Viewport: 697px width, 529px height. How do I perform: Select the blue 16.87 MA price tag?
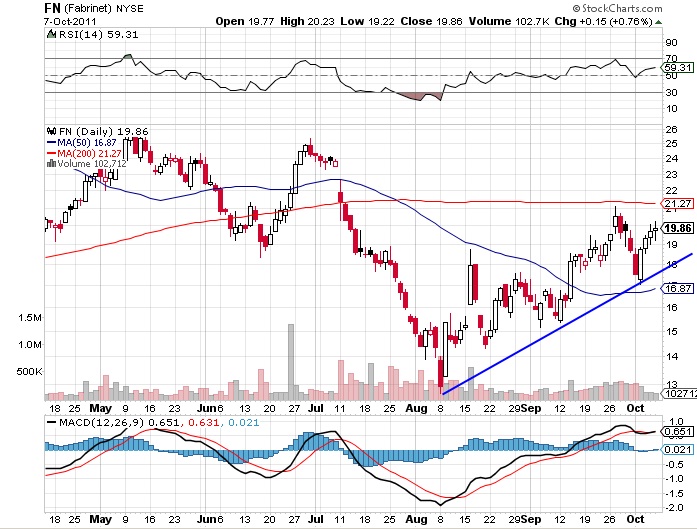coord(678,288)
